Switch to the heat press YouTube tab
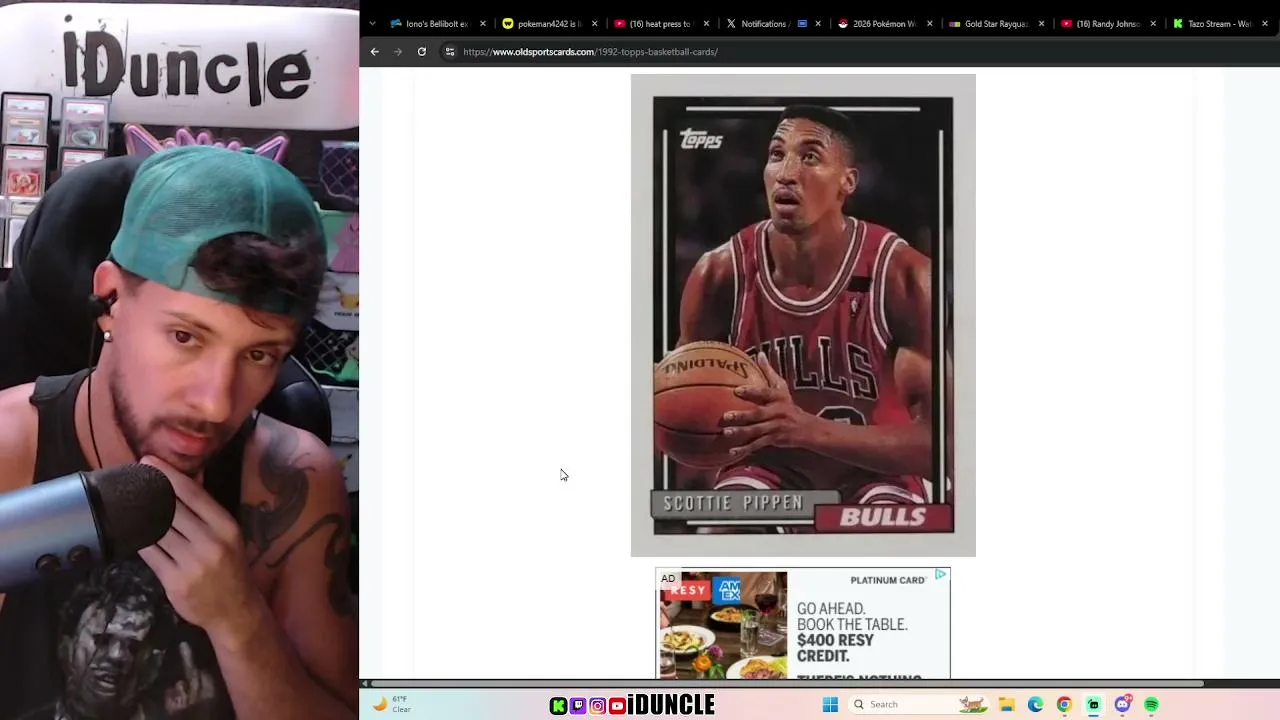The width and height of the screenshot is (1280, 720). [x=660, y=24]
